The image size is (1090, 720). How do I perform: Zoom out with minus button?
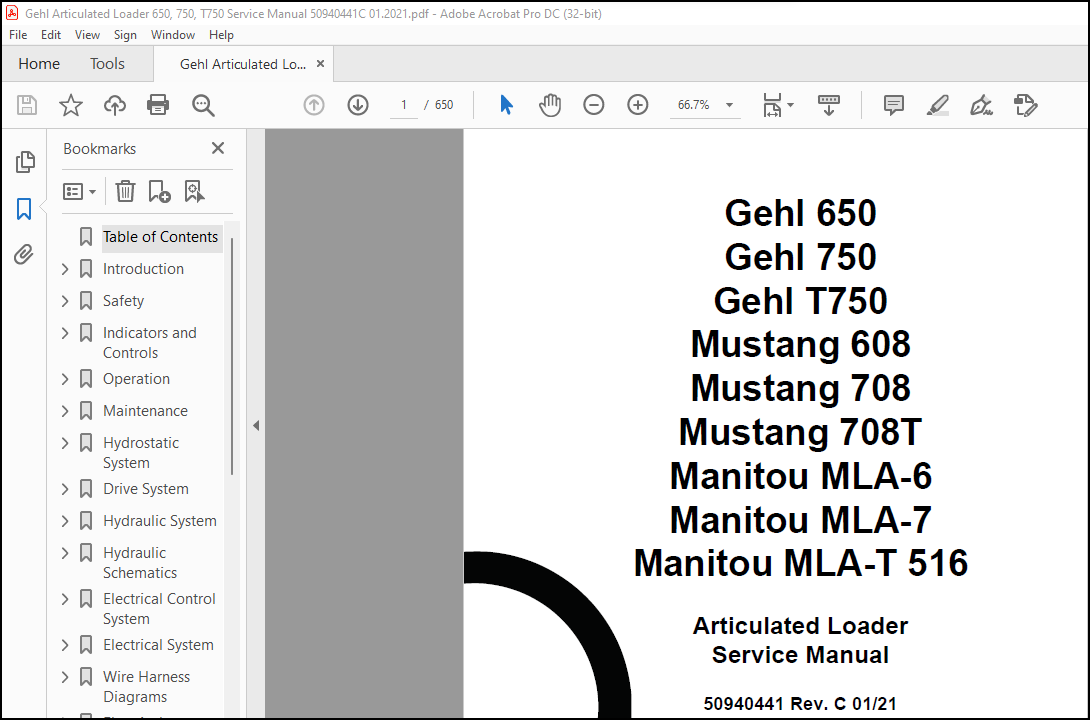593,105
